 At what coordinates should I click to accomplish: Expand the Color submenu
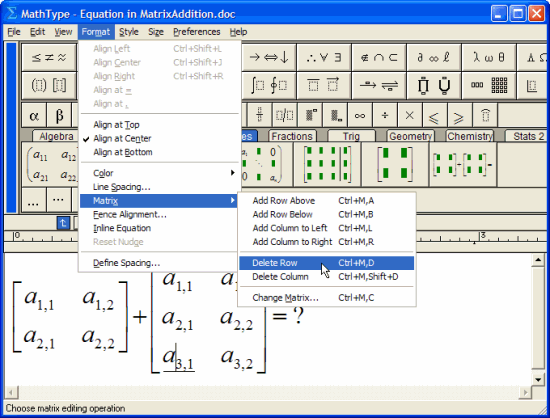(x=160, y=173)
